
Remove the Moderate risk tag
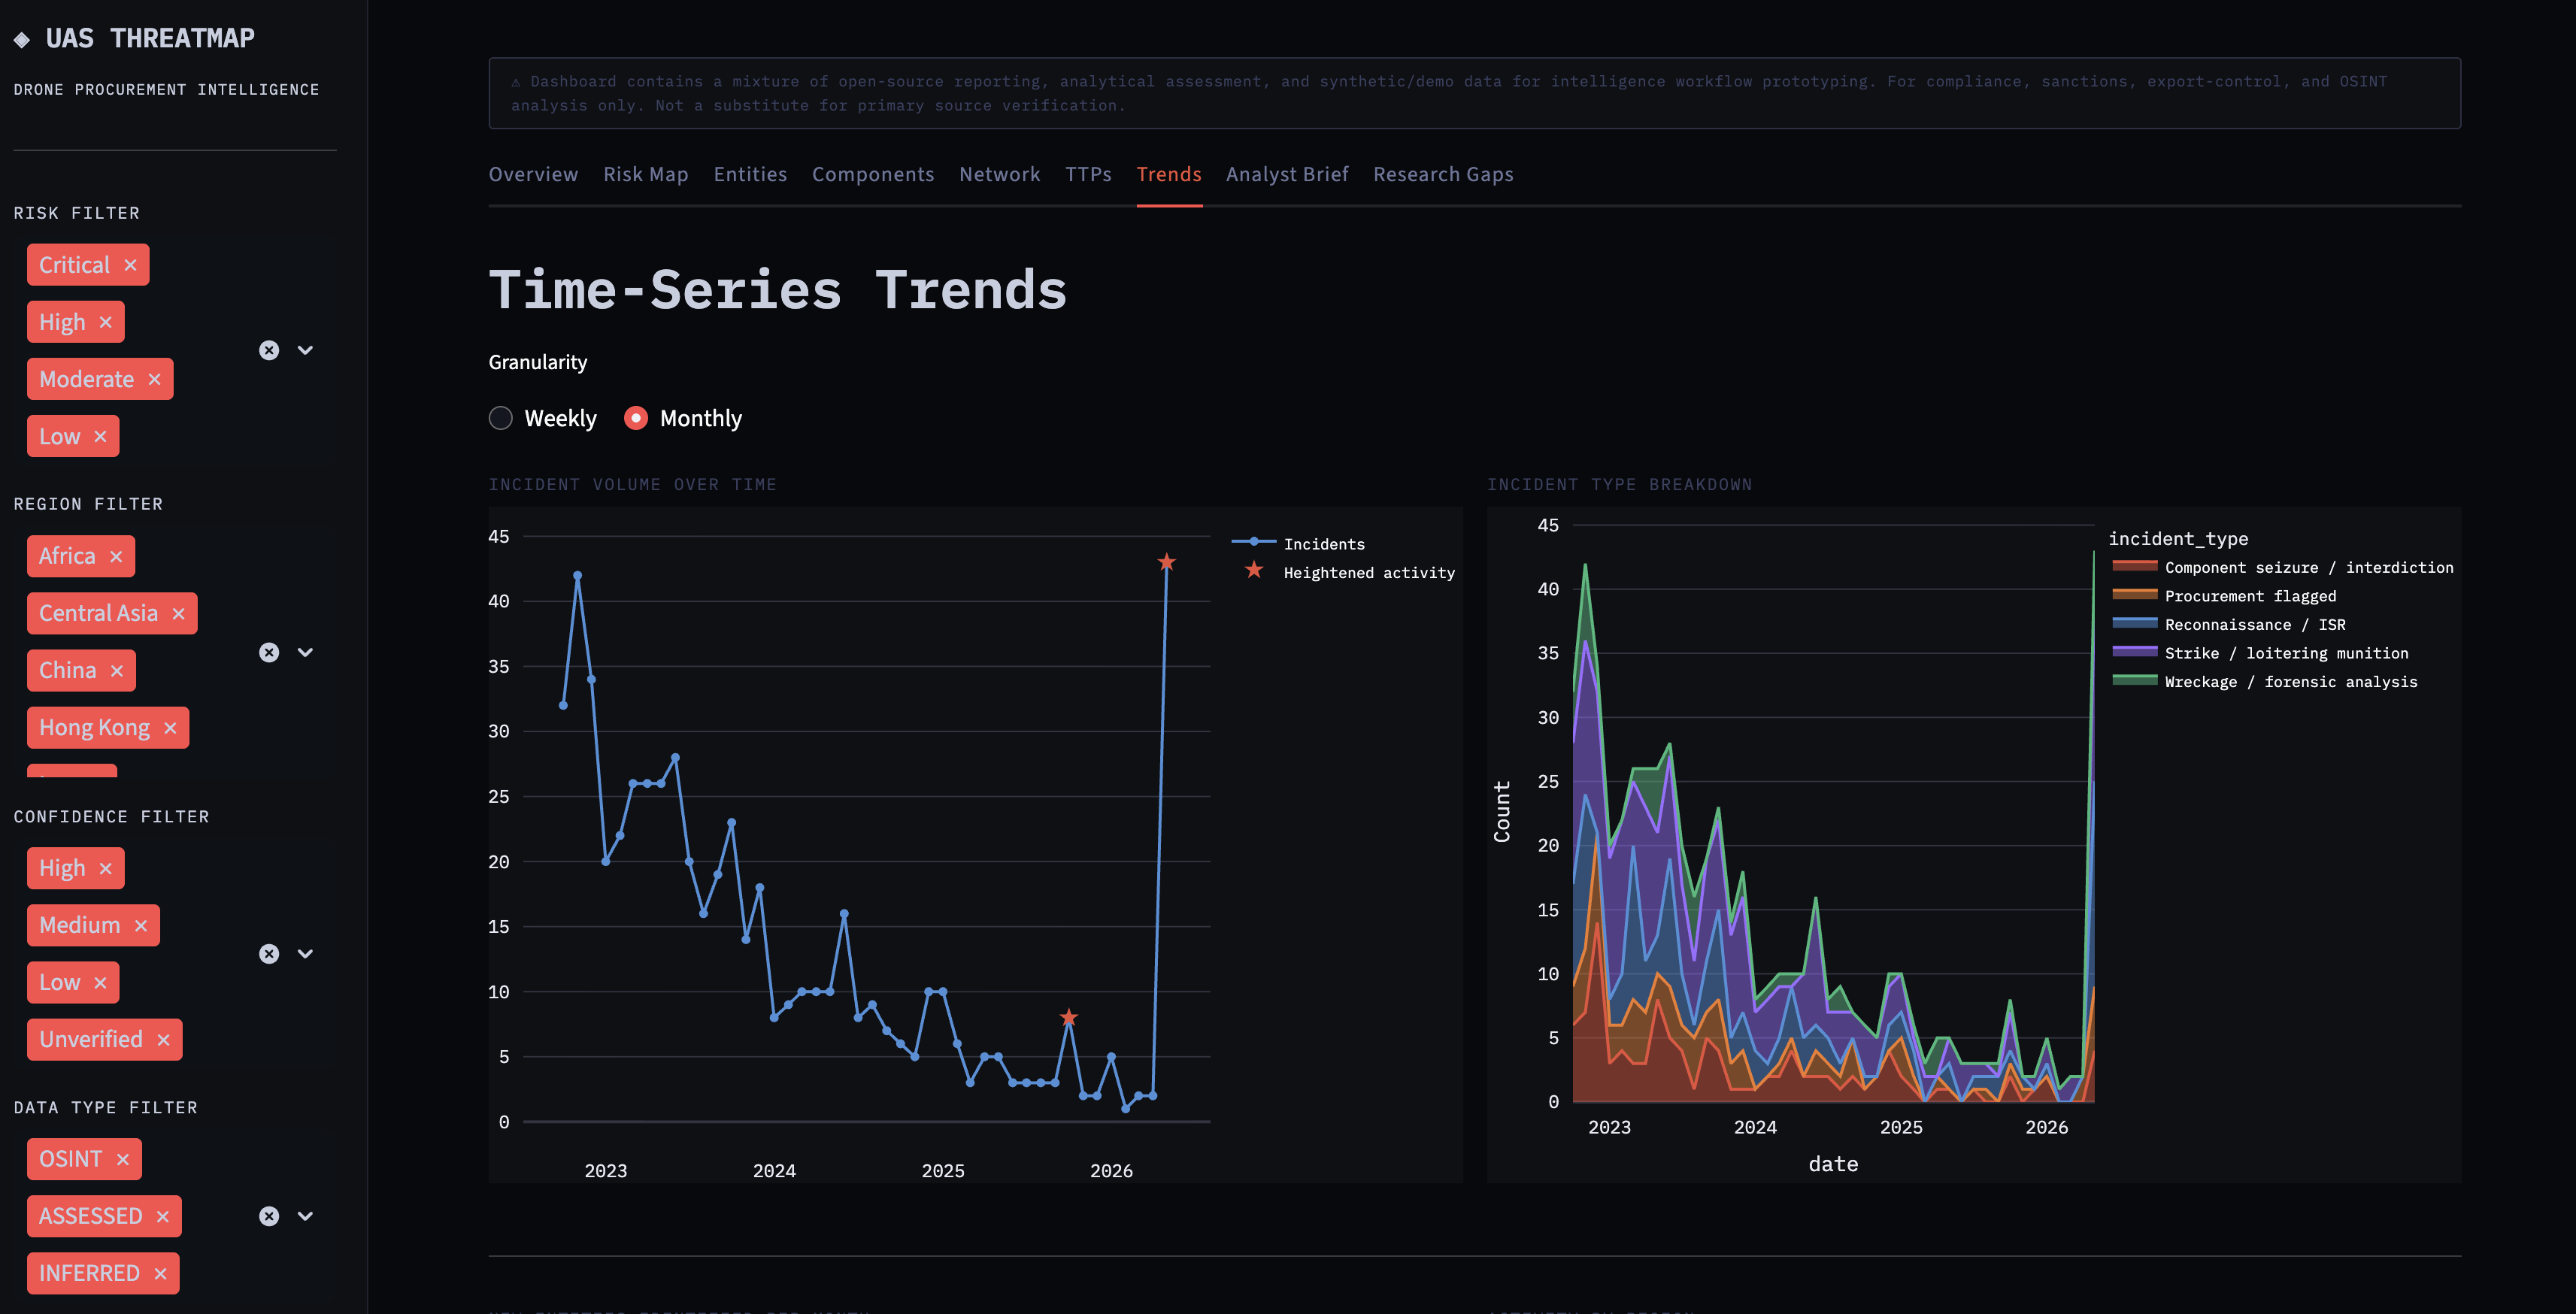pyautogui.click(x=154, y=379)
